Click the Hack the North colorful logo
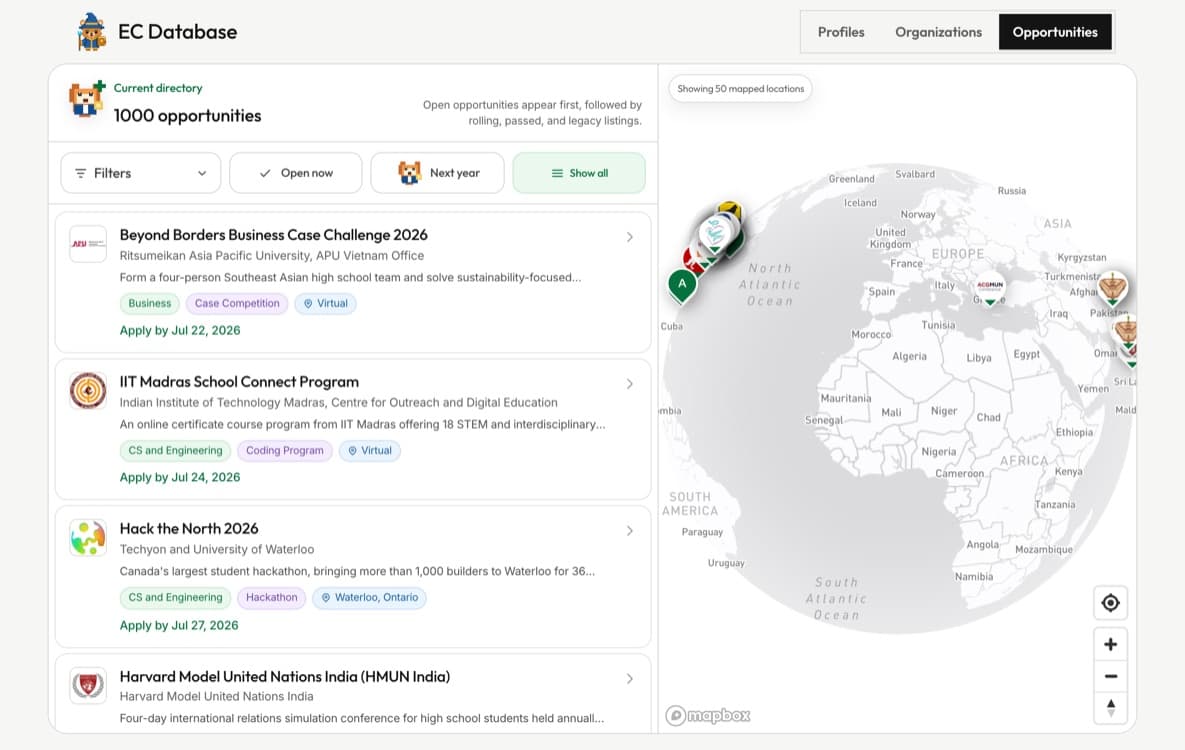 [88, 538]
